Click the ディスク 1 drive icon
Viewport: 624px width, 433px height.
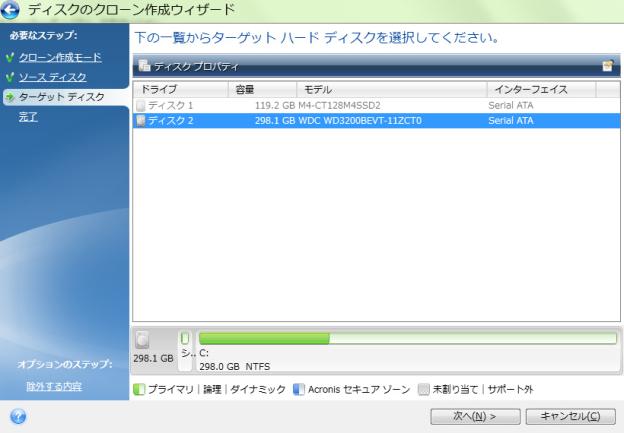tap(140, 105)
